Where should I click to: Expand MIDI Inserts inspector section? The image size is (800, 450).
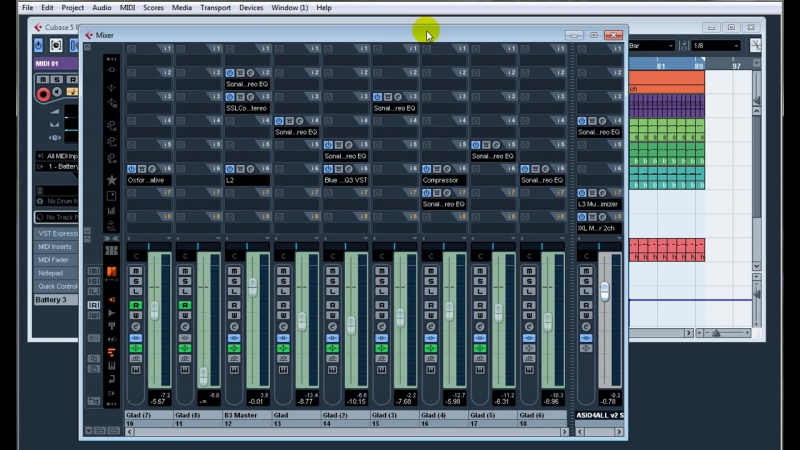(55, 246)
